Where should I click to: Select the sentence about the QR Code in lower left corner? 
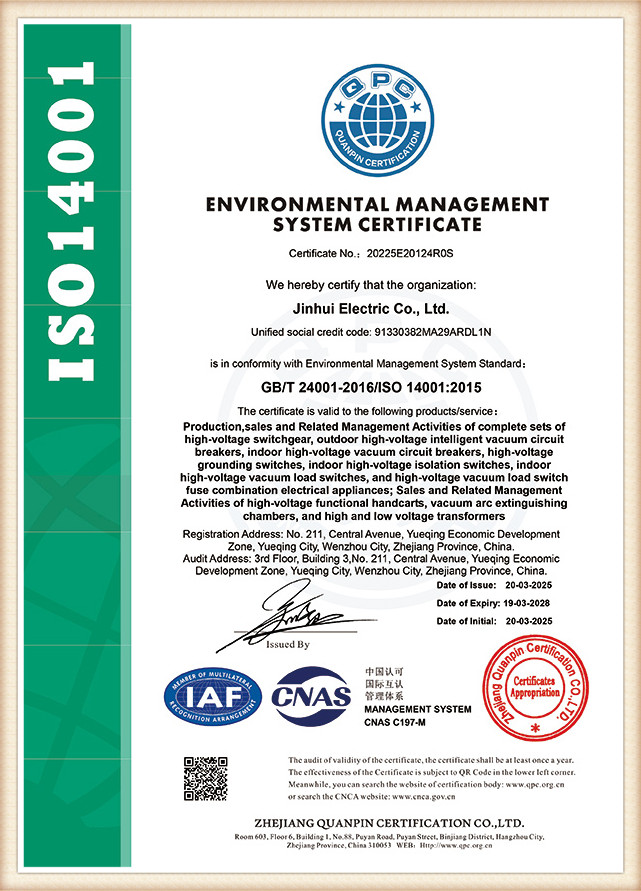pos(431,772)
